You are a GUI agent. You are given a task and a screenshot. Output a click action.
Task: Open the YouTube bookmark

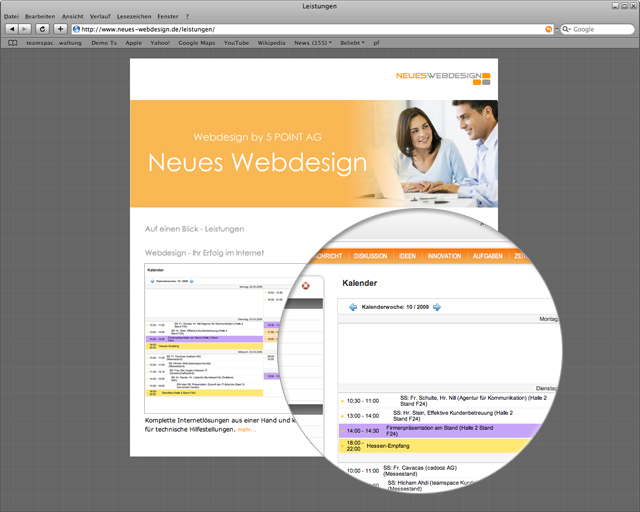pyautogui.click(x=236, y=43)
